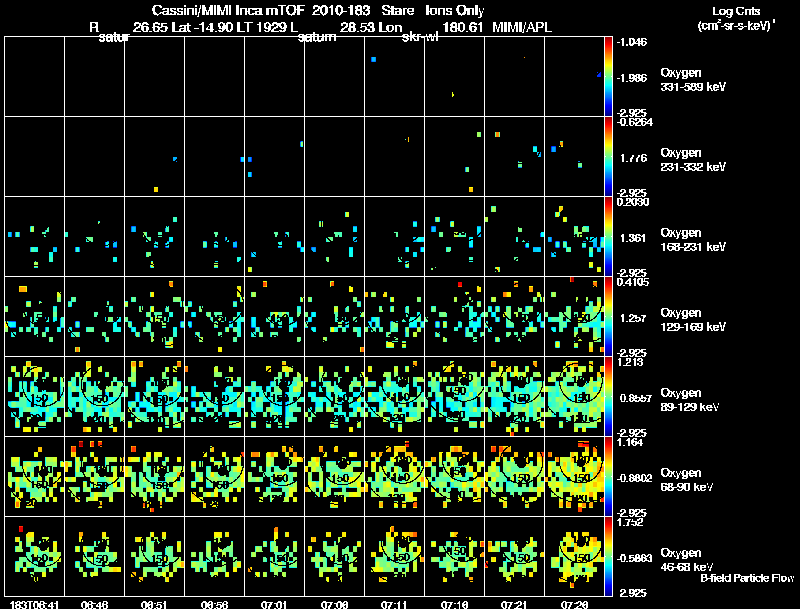The width and height of the screenshot is (800, 609).
Task: Select the 06:46 time tick label
Action: pos(95,604)
